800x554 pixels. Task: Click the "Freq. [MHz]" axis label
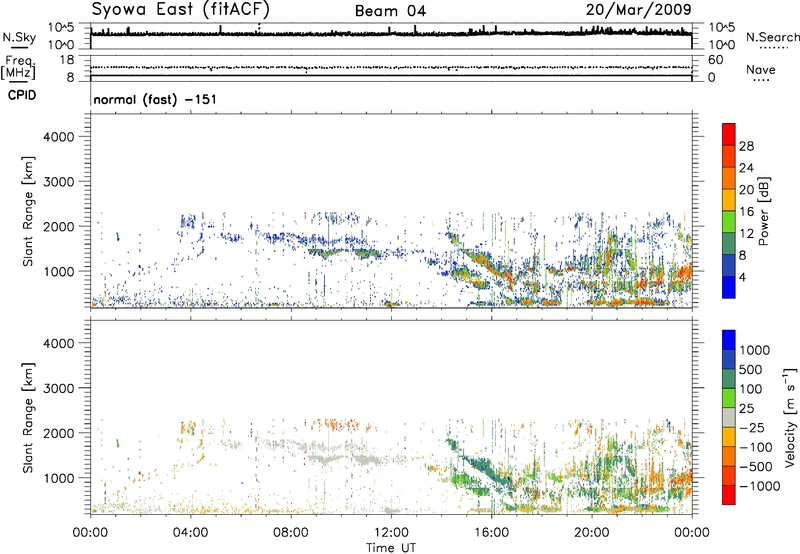tap(18, 68)
